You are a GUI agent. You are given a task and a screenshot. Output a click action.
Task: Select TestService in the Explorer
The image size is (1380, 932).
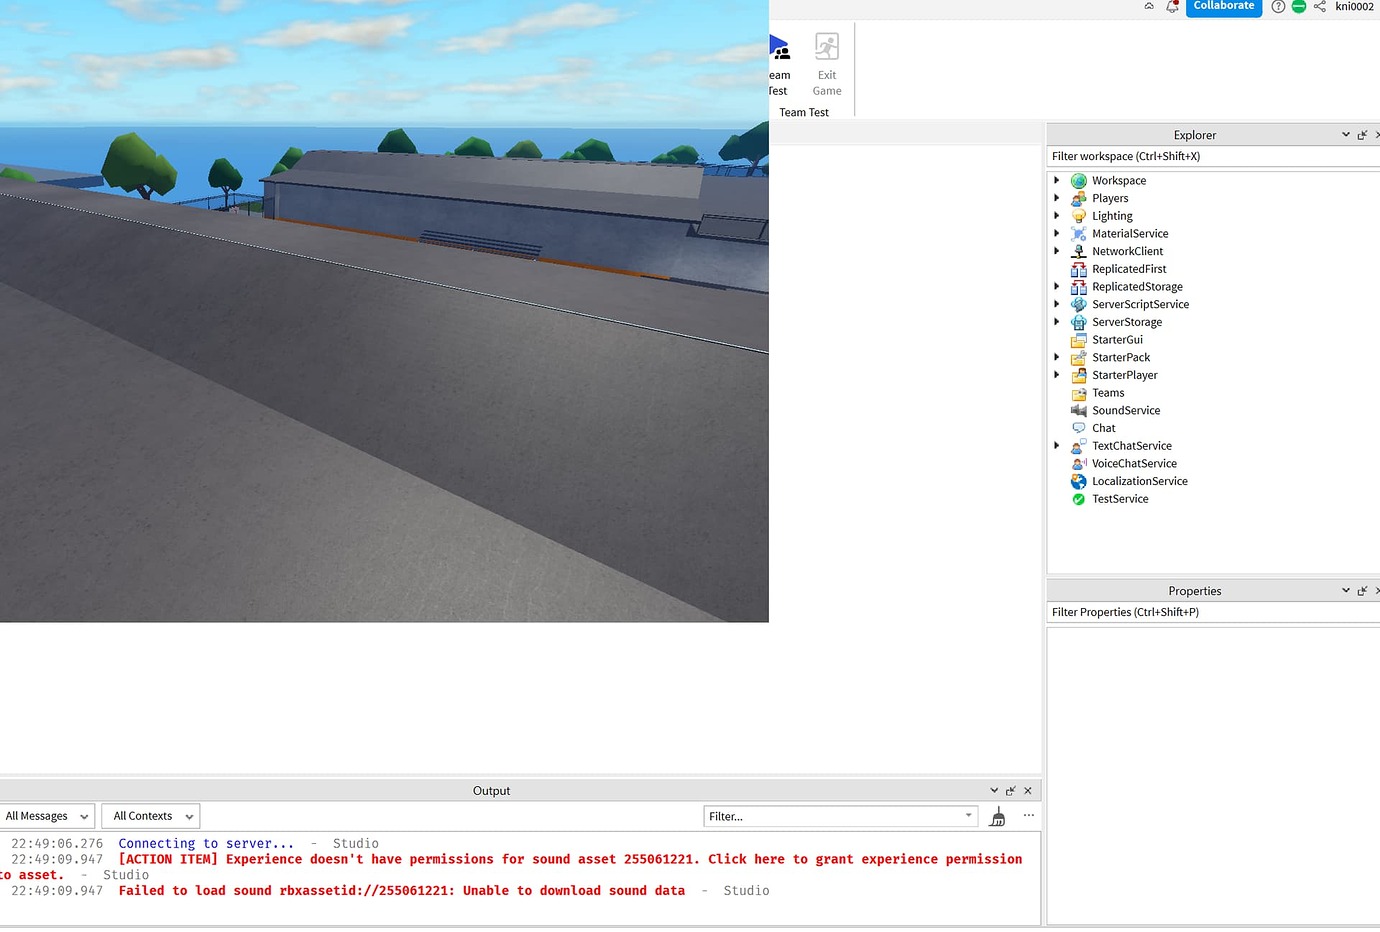coord(1119,498)
